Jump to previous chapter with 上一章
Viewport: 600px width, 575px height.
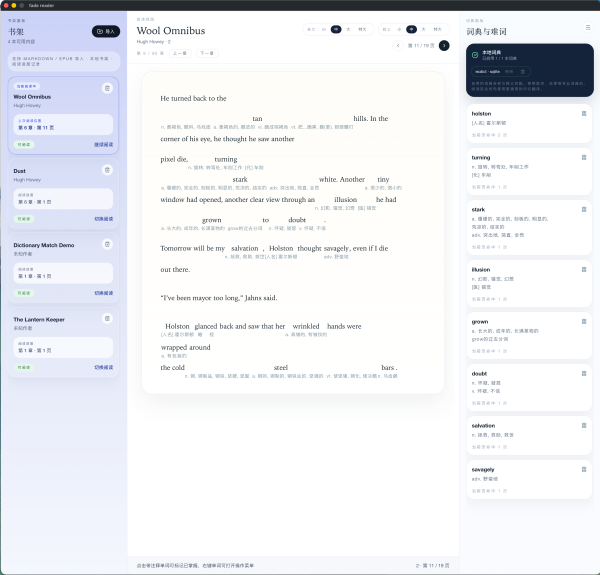pos(181,52)
